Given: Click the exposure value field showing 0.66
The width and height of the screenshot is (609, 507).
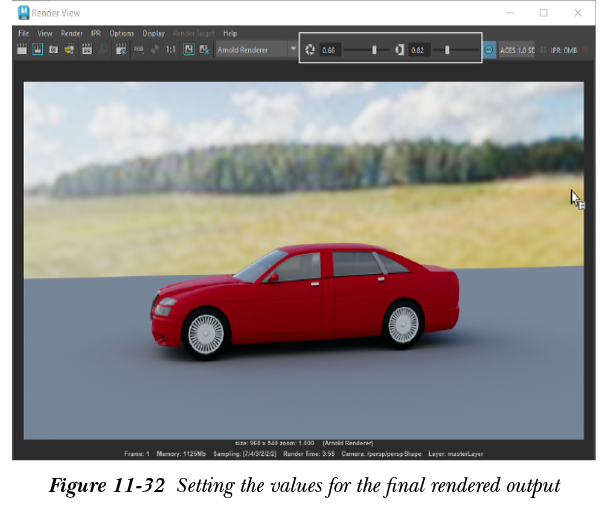Looking at the screenshot, I should pos(331,49).
